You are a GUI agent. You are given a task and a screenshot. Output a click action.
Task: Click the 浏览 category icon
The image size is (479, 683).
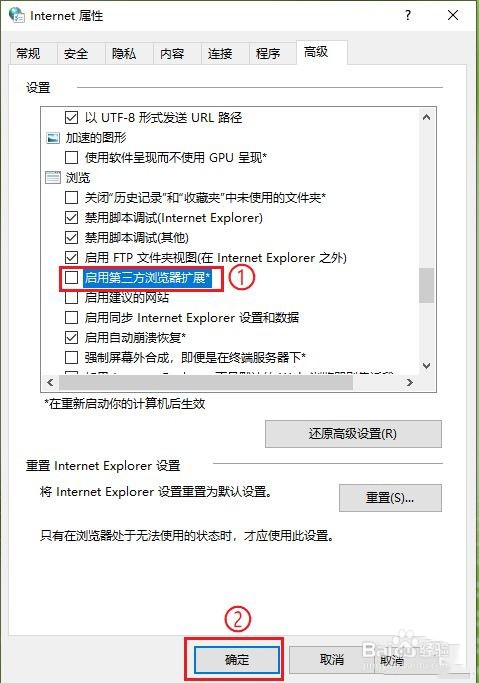point(53,177)
